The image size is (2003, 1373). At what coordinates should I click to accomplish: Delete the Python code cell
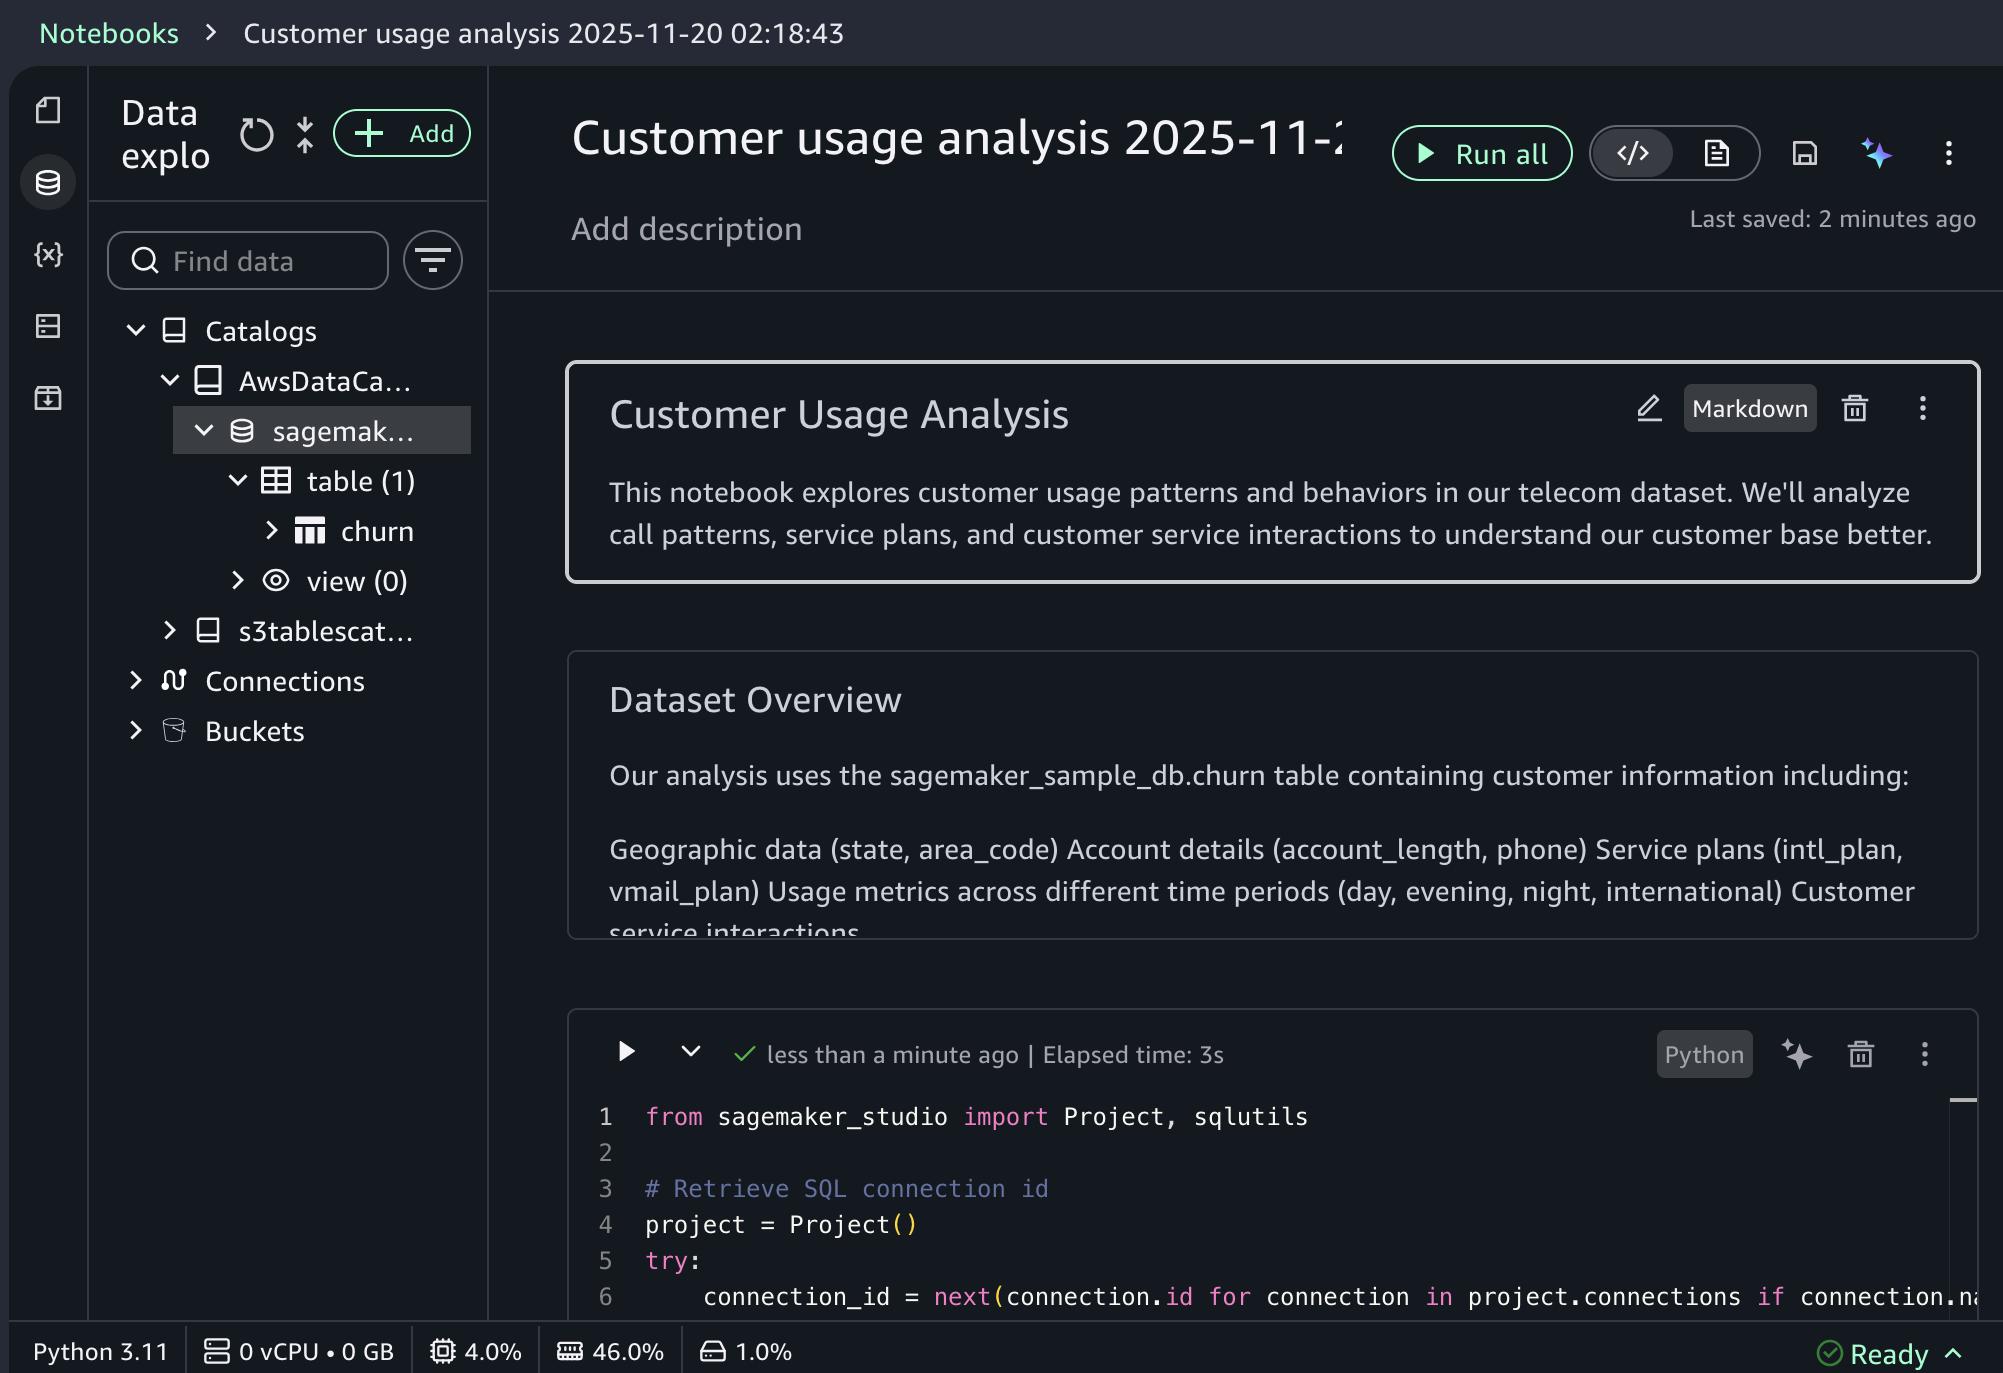pos(1860,1054)
